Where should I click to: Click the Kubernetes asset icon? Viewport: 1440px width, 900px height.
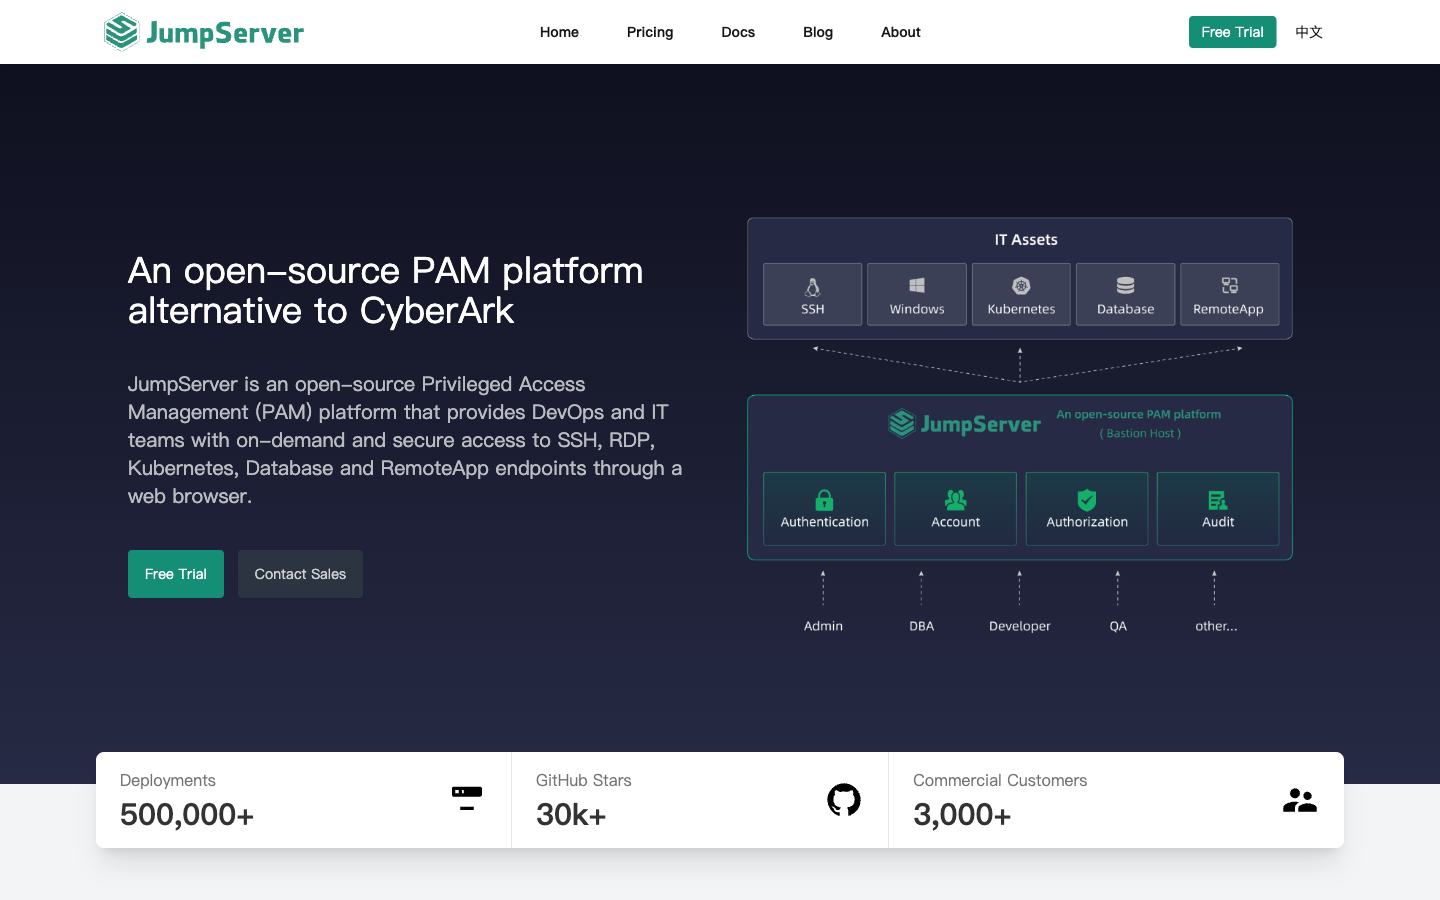[x=1021, y=286]
